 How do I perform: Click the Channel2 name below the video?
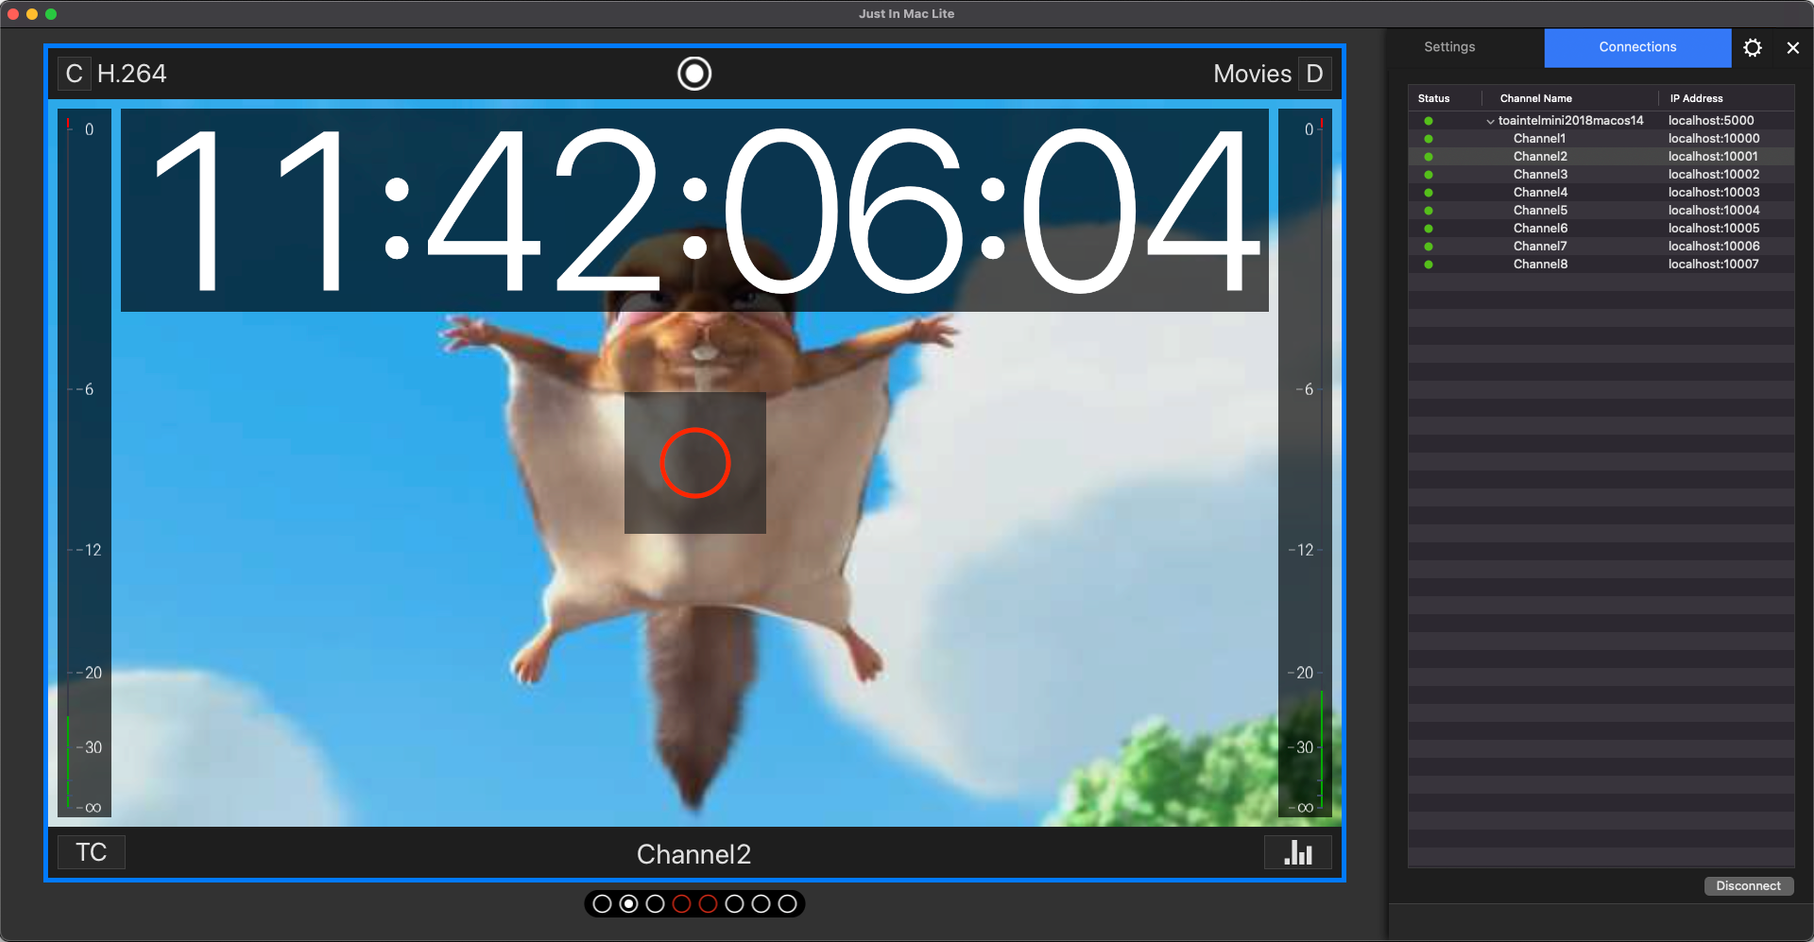694,854
